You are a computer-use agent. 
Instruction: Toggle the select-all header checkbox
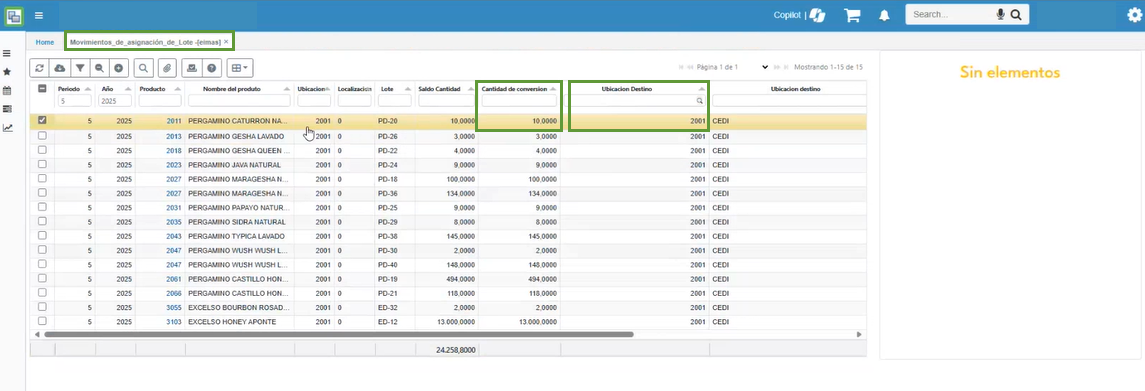click(x=42, y=89)
